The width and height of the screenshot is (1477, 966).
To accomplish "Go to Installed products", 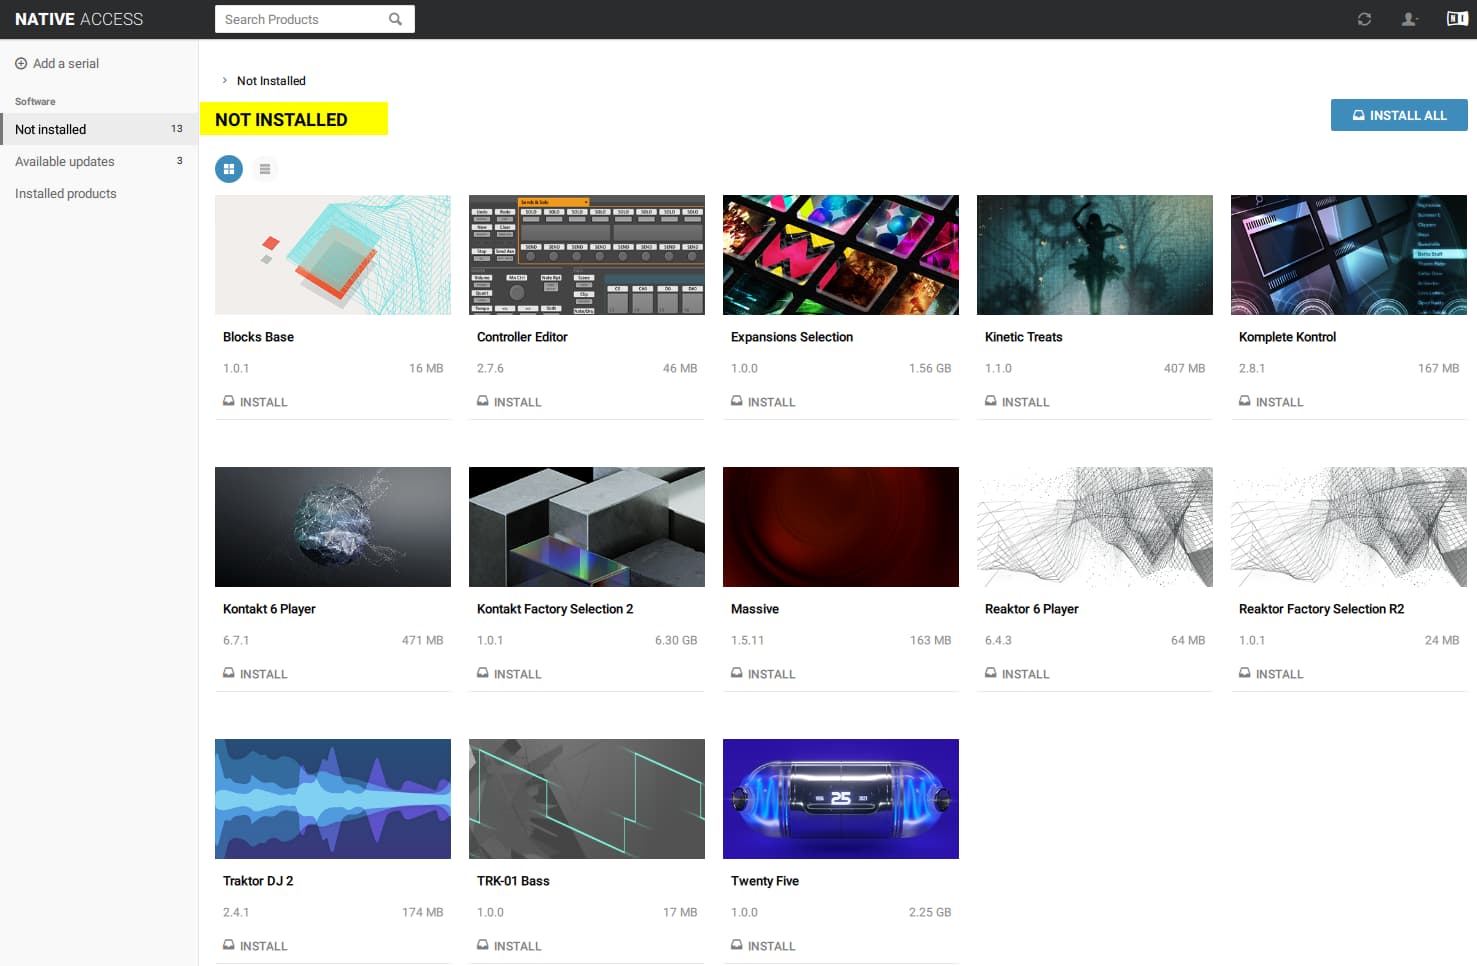I will pyautogui.click(x=66, y=193).
